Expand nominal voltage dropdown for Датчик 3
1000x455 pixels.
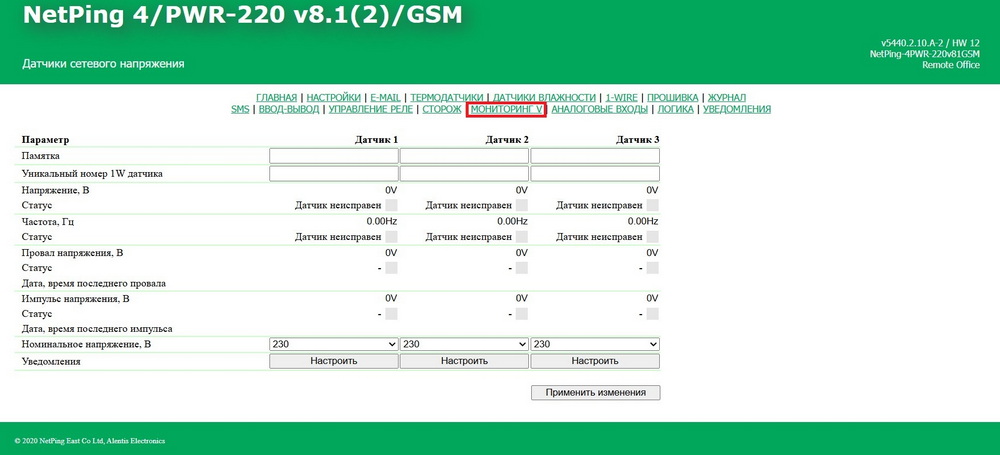[x=595, y=344]
